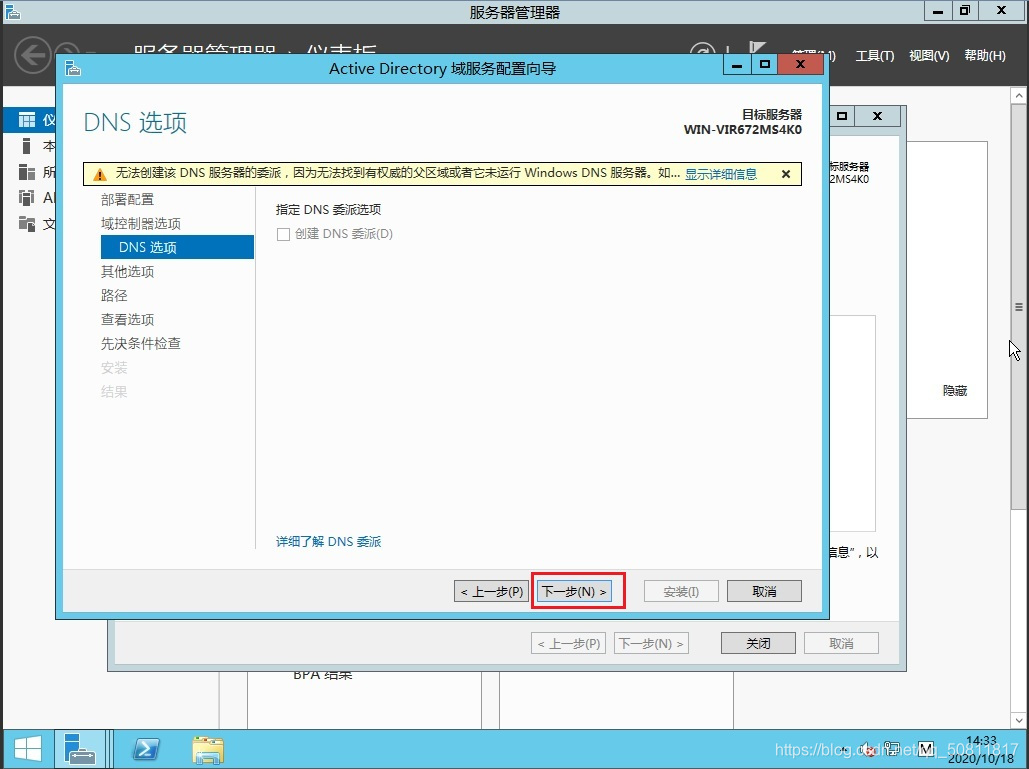Click the Server Manager title bar icon
1029x769 pixels.
[x=12, y=11]
